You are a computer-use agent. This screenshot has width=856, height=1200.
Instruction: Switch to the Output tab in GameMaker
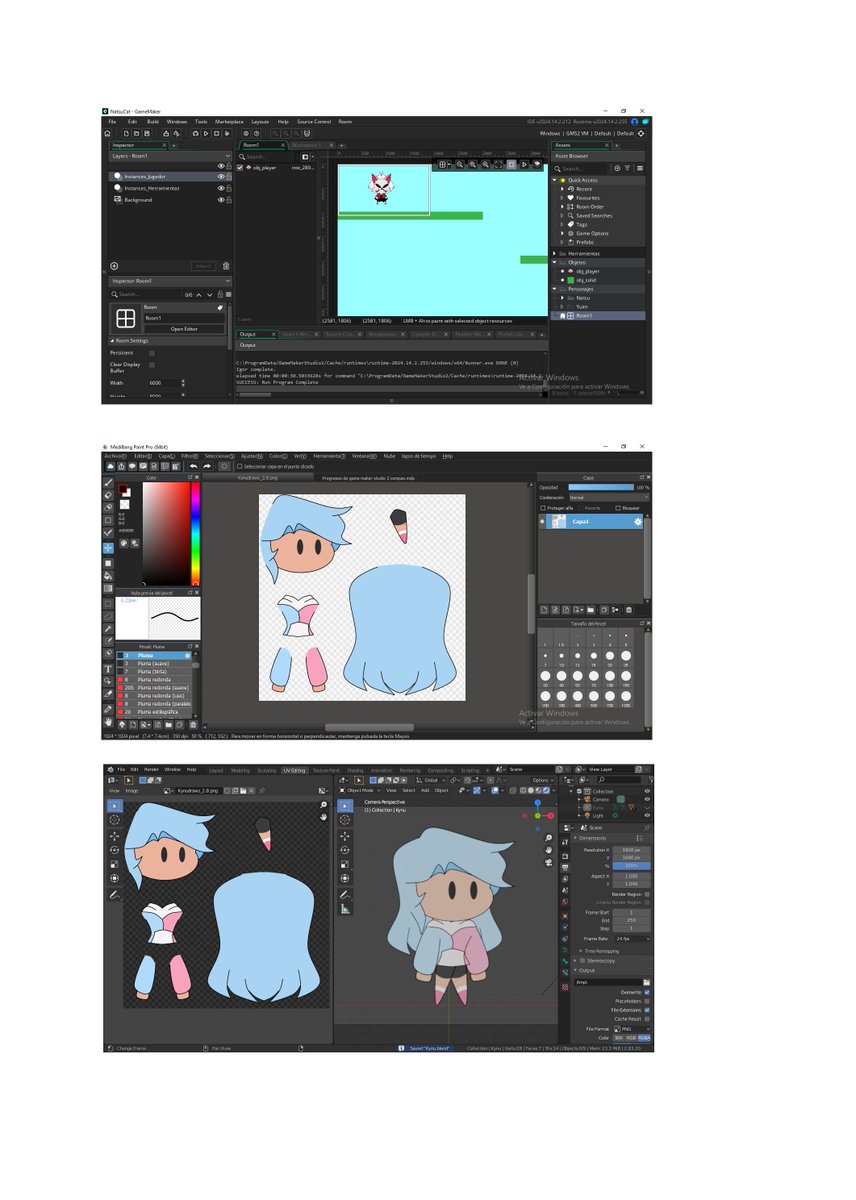click(x=248, y=334)
